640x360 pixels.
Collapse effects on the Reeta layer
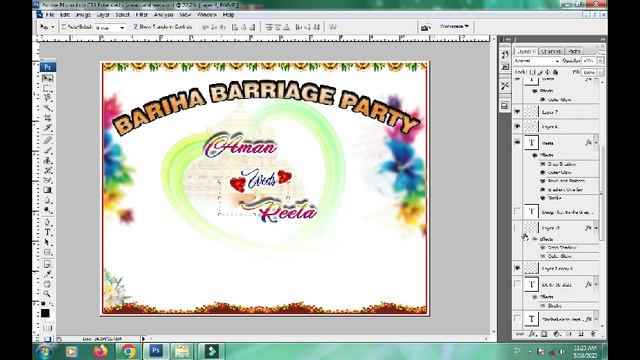[x=596, y=142]
